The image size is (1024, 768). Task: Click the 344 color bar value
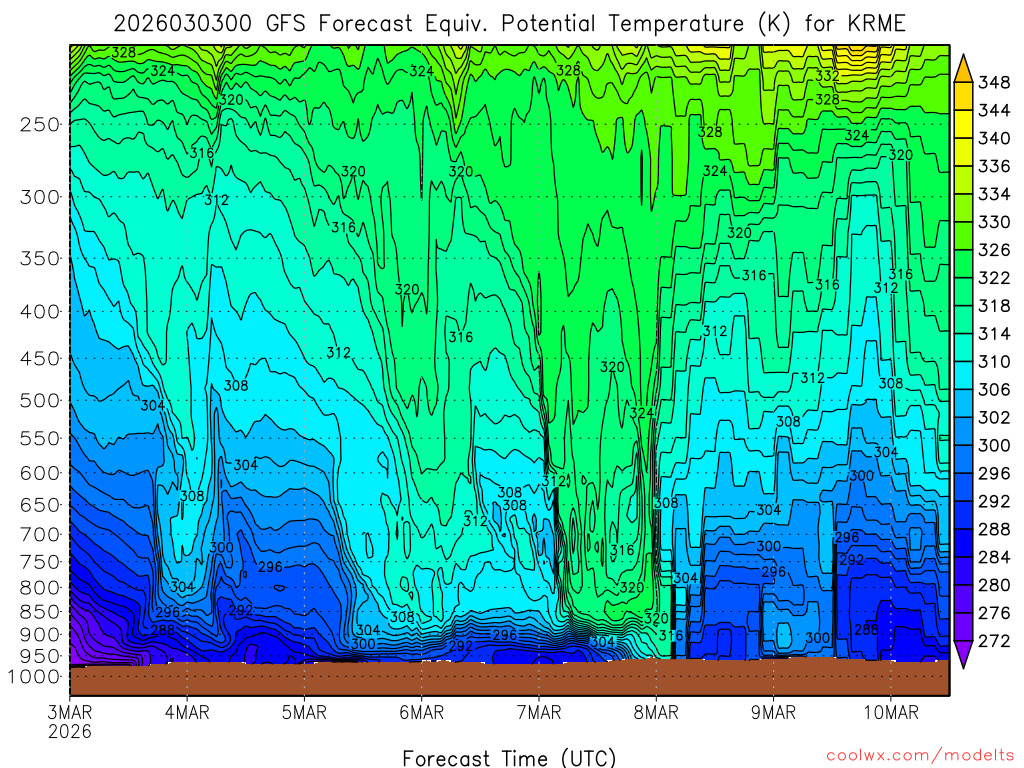tap(994, 110)
